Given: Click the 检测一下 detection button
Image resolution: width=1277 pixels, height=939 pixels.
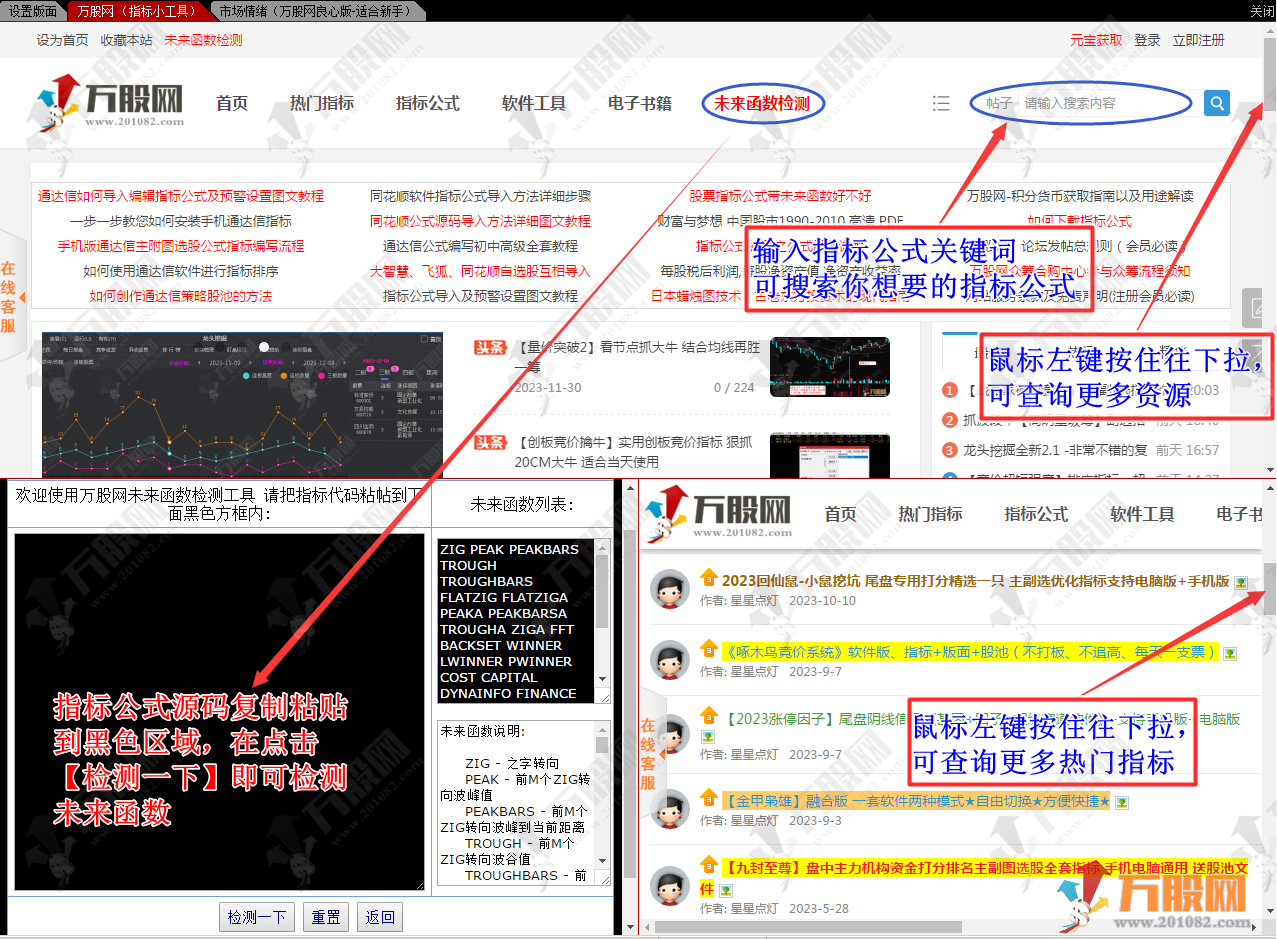Looking at the screenshot, I should [256, 916].
